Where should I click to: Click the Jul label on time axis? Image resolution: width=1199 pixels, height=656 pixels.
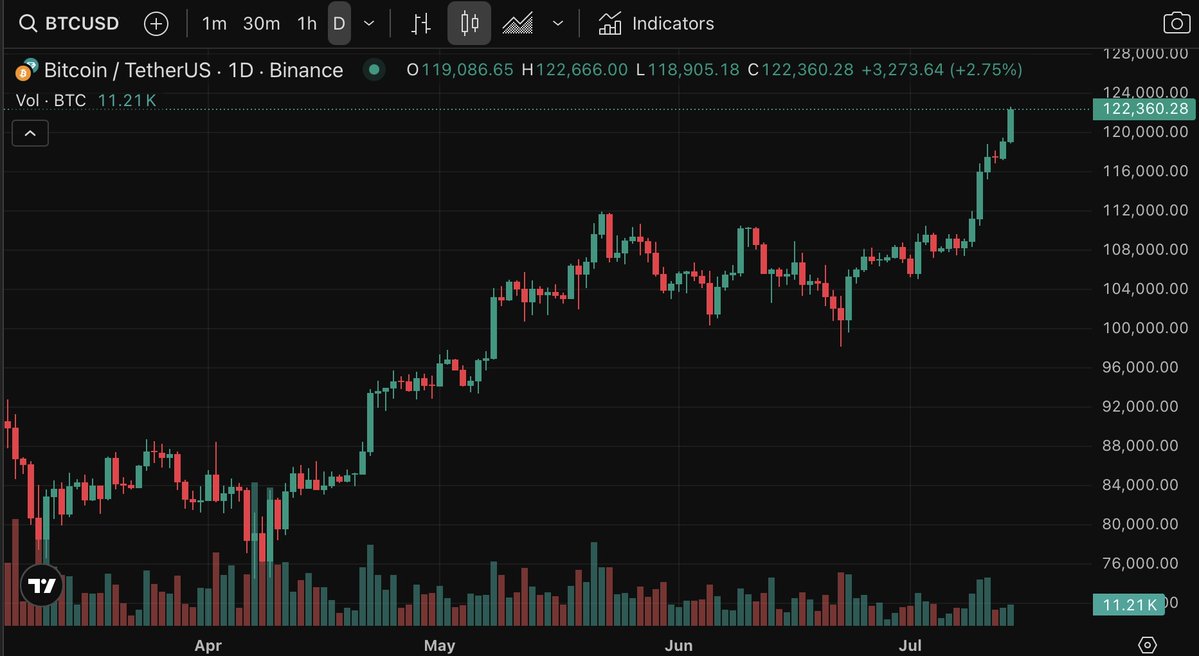(910, 645)
